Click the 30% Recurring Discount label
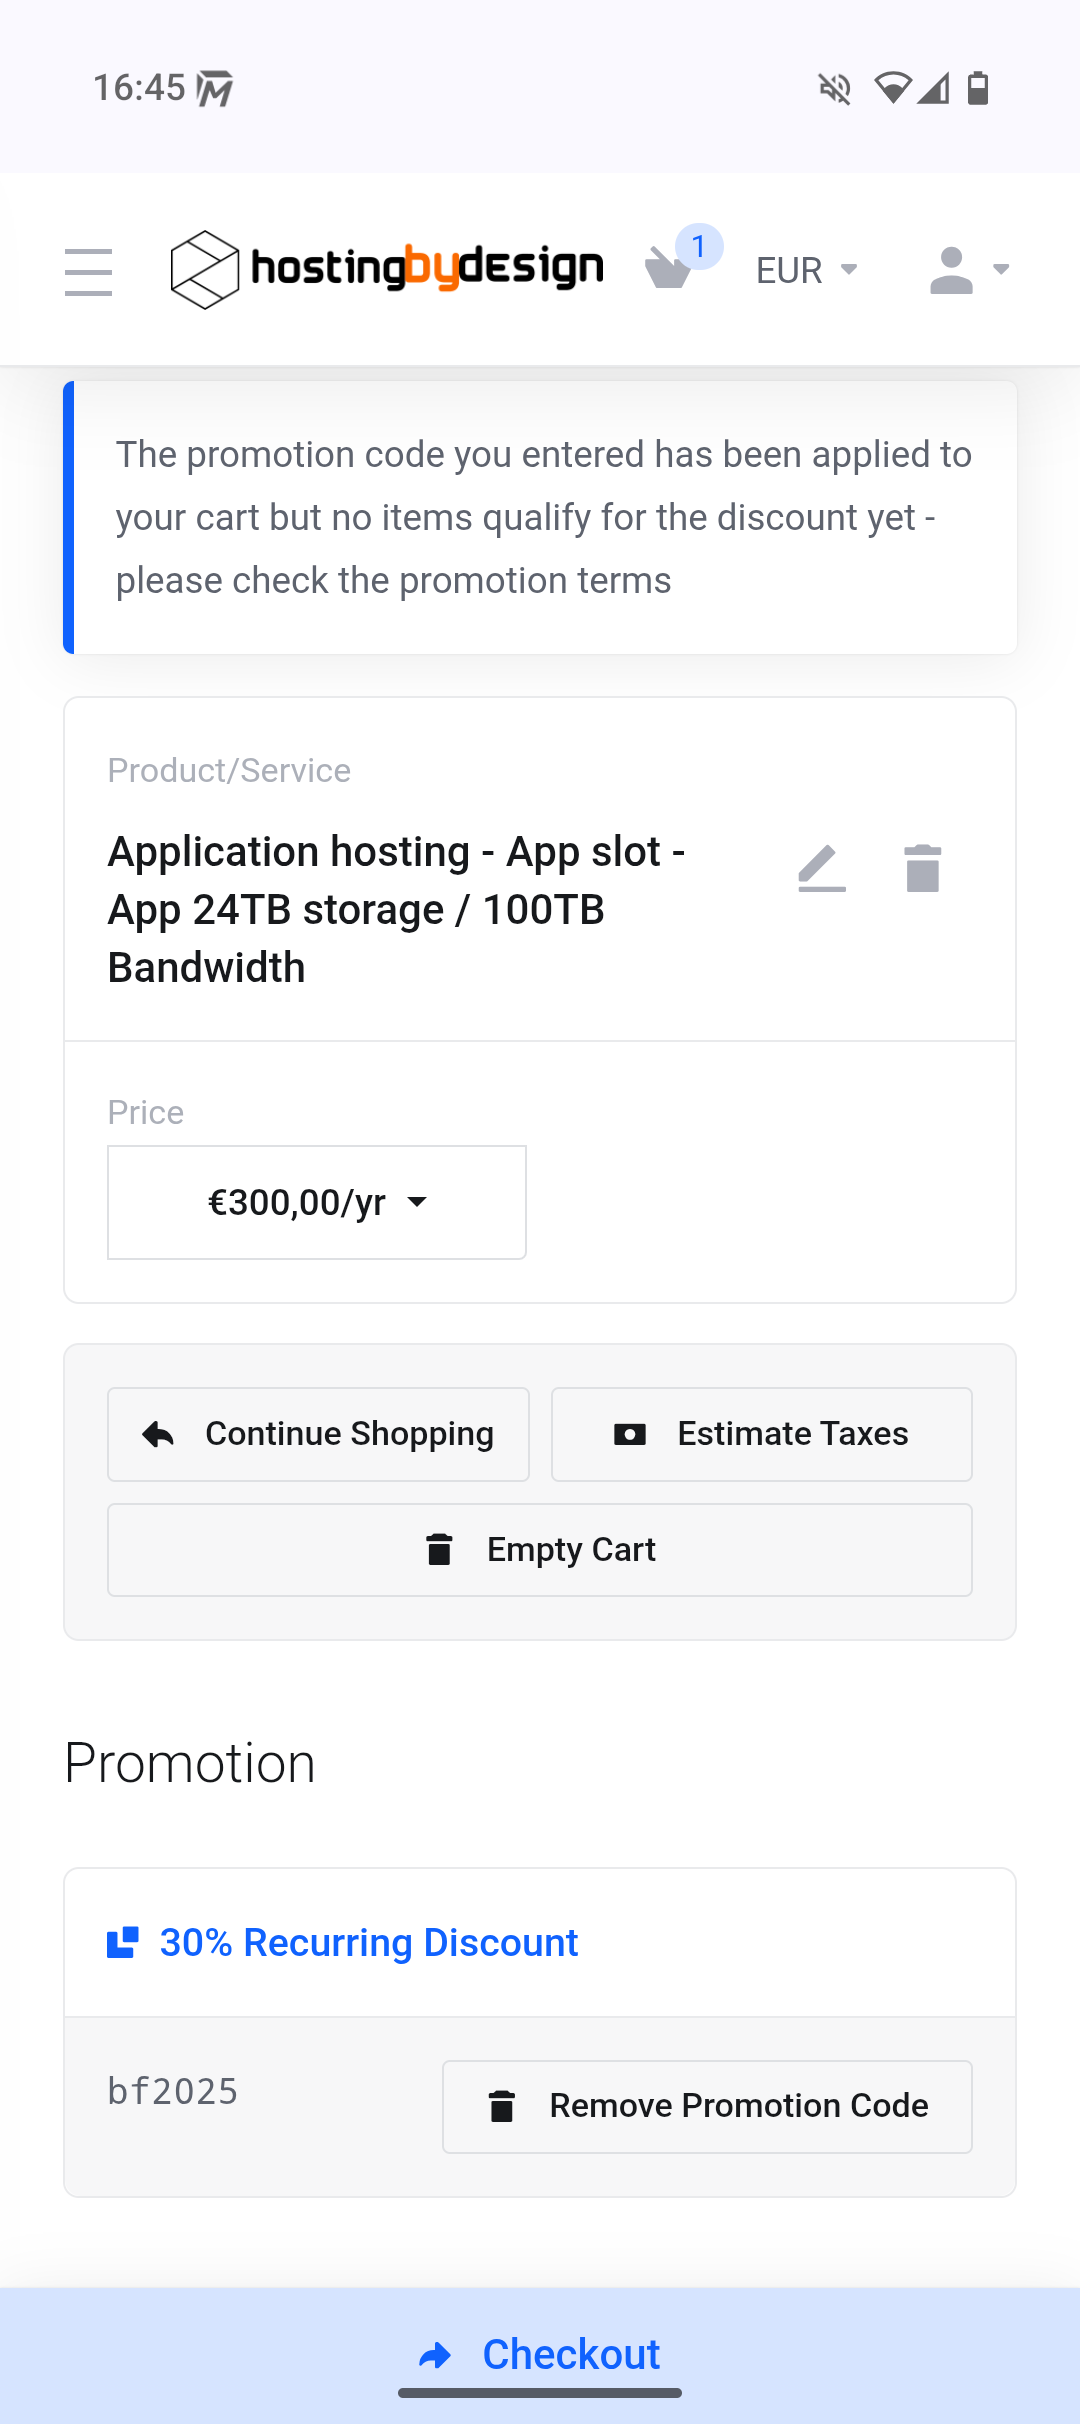Viewport: 1080px width, 2424px height. tap(368, 1942)
